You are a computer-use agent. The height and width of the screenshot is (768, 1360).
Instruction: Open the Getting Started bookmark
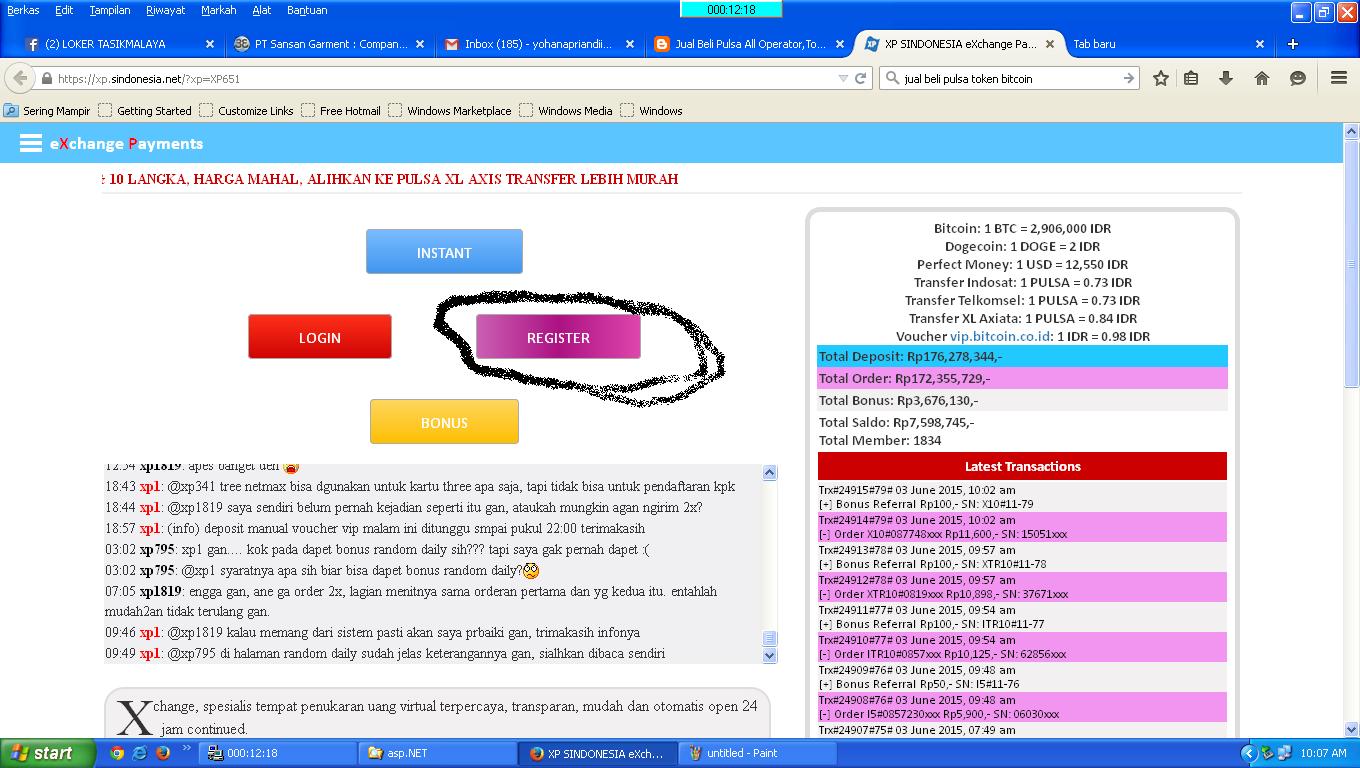point(145,111)
